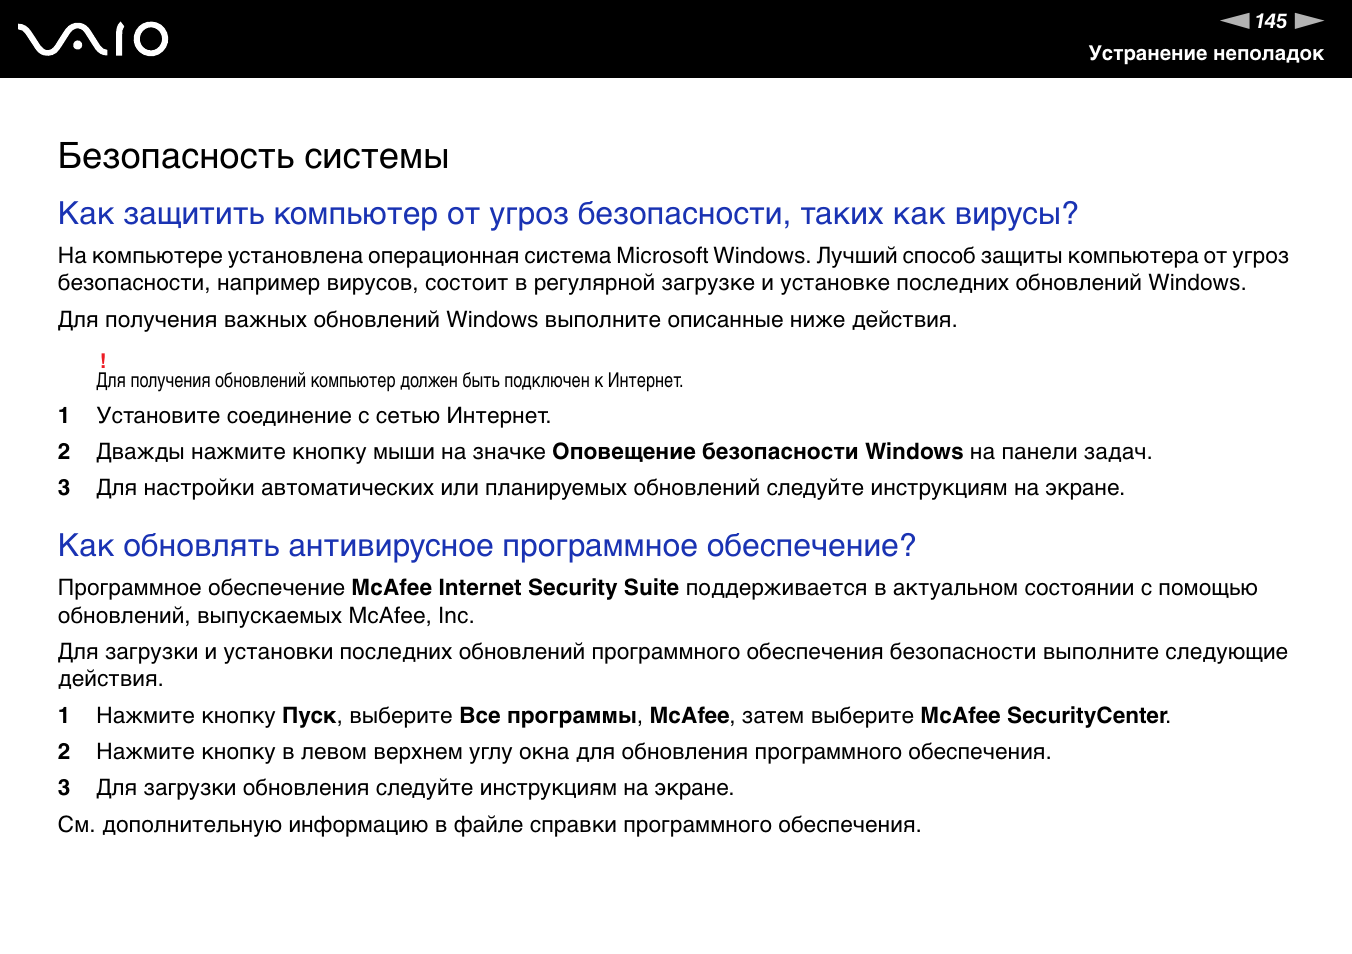Click the note Для получения обновлений компьютер должен быть подключен
This screenshot has height=954, width=1352.
pos(390,381)
